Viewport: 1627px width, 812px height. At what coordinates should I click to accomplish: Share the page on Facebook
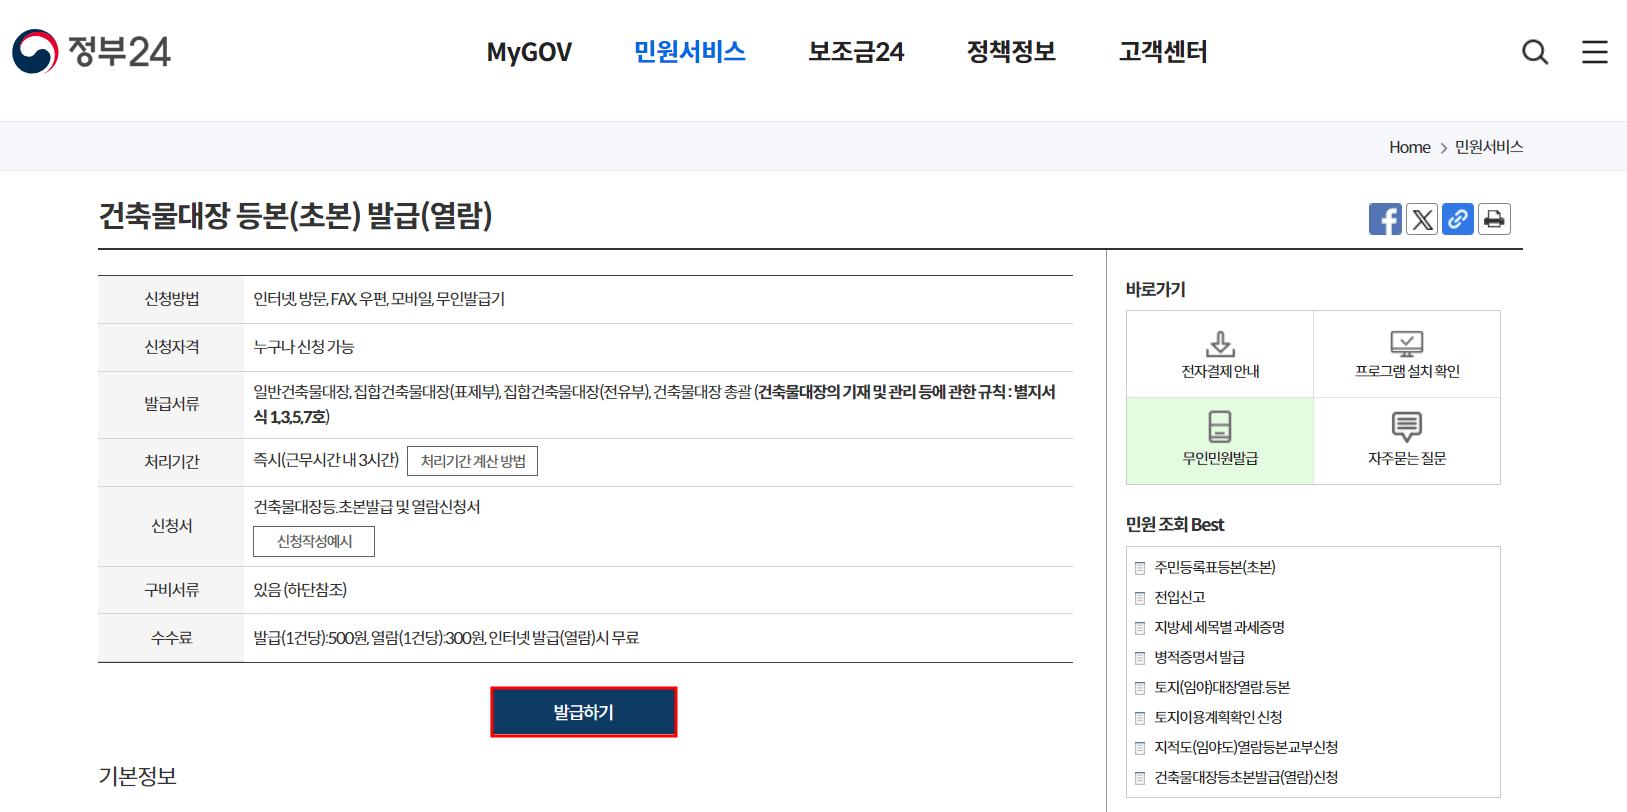point(1385,219)
